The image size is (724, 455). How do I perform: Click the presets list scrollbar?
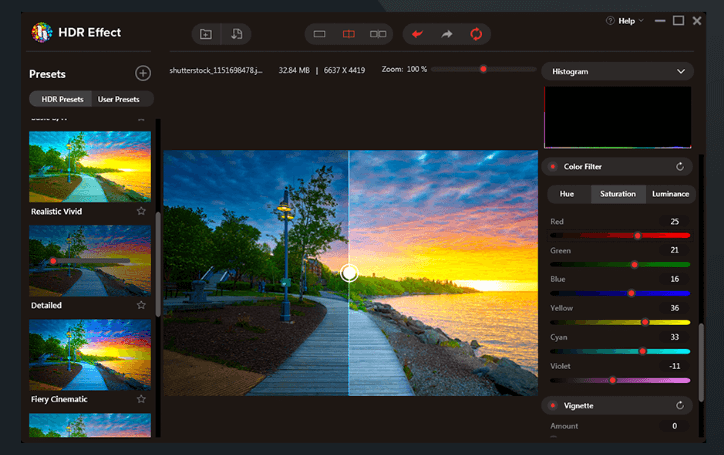click(x=158, y=264)
